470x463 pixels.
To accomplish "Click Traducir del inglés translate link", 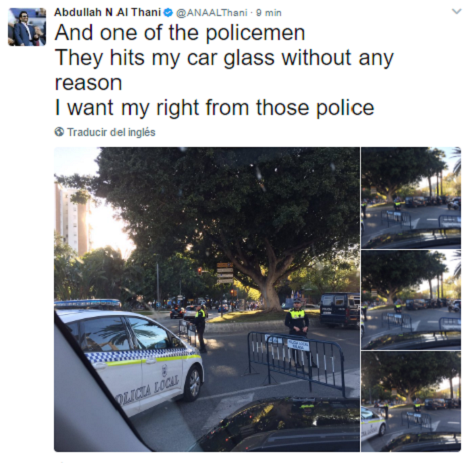I will coord(111,132).
